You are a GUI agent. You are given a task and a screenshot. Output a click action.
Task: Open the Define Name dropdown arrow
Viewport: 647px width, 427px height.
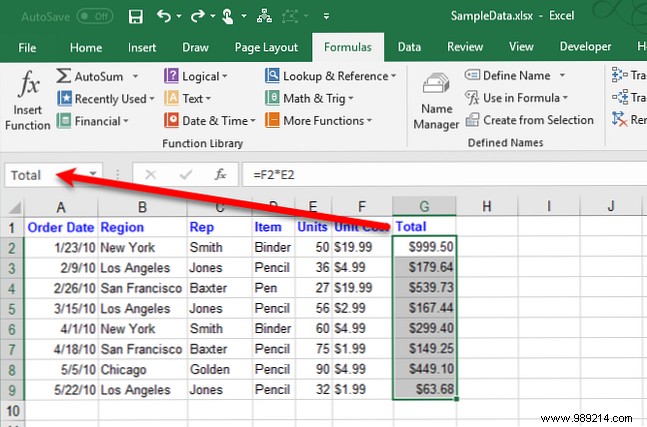coord(562,75)
